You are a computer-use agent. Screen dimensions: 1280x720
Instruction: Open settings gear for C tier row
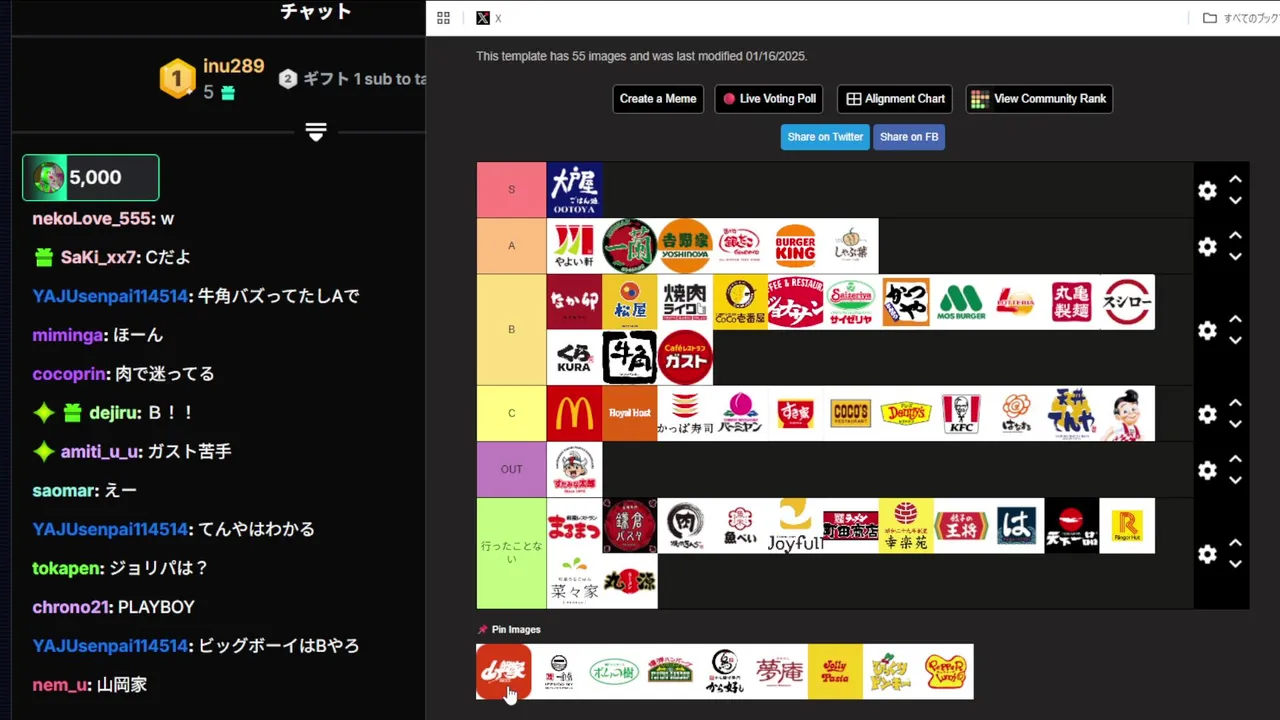(1207, 414)
